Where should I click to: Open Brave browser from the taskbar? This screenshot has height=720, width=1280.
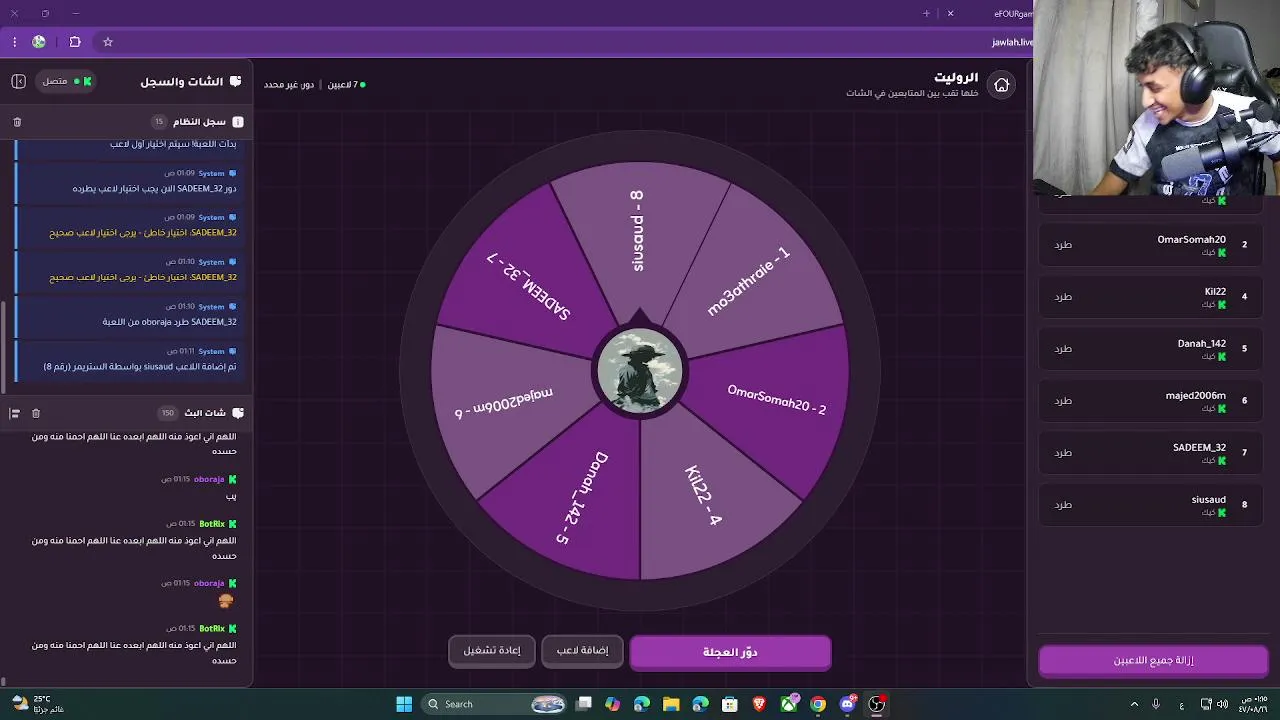(x=759, y=704)
